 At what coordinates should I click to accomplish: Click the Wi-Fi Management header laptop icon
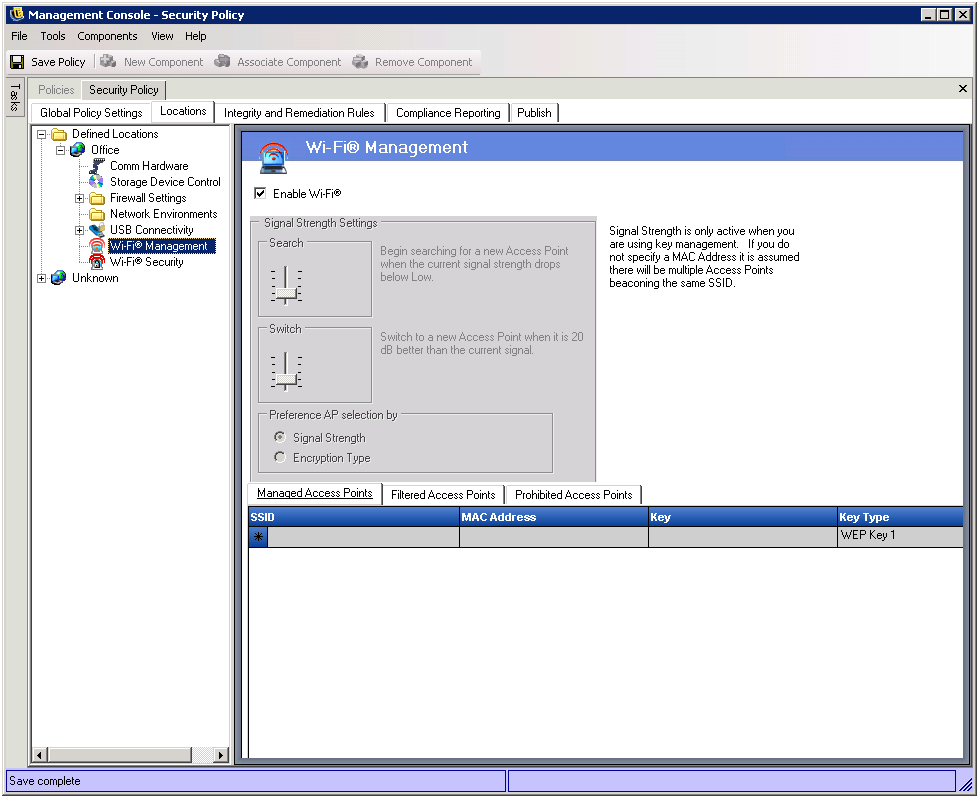pos(273,158)
